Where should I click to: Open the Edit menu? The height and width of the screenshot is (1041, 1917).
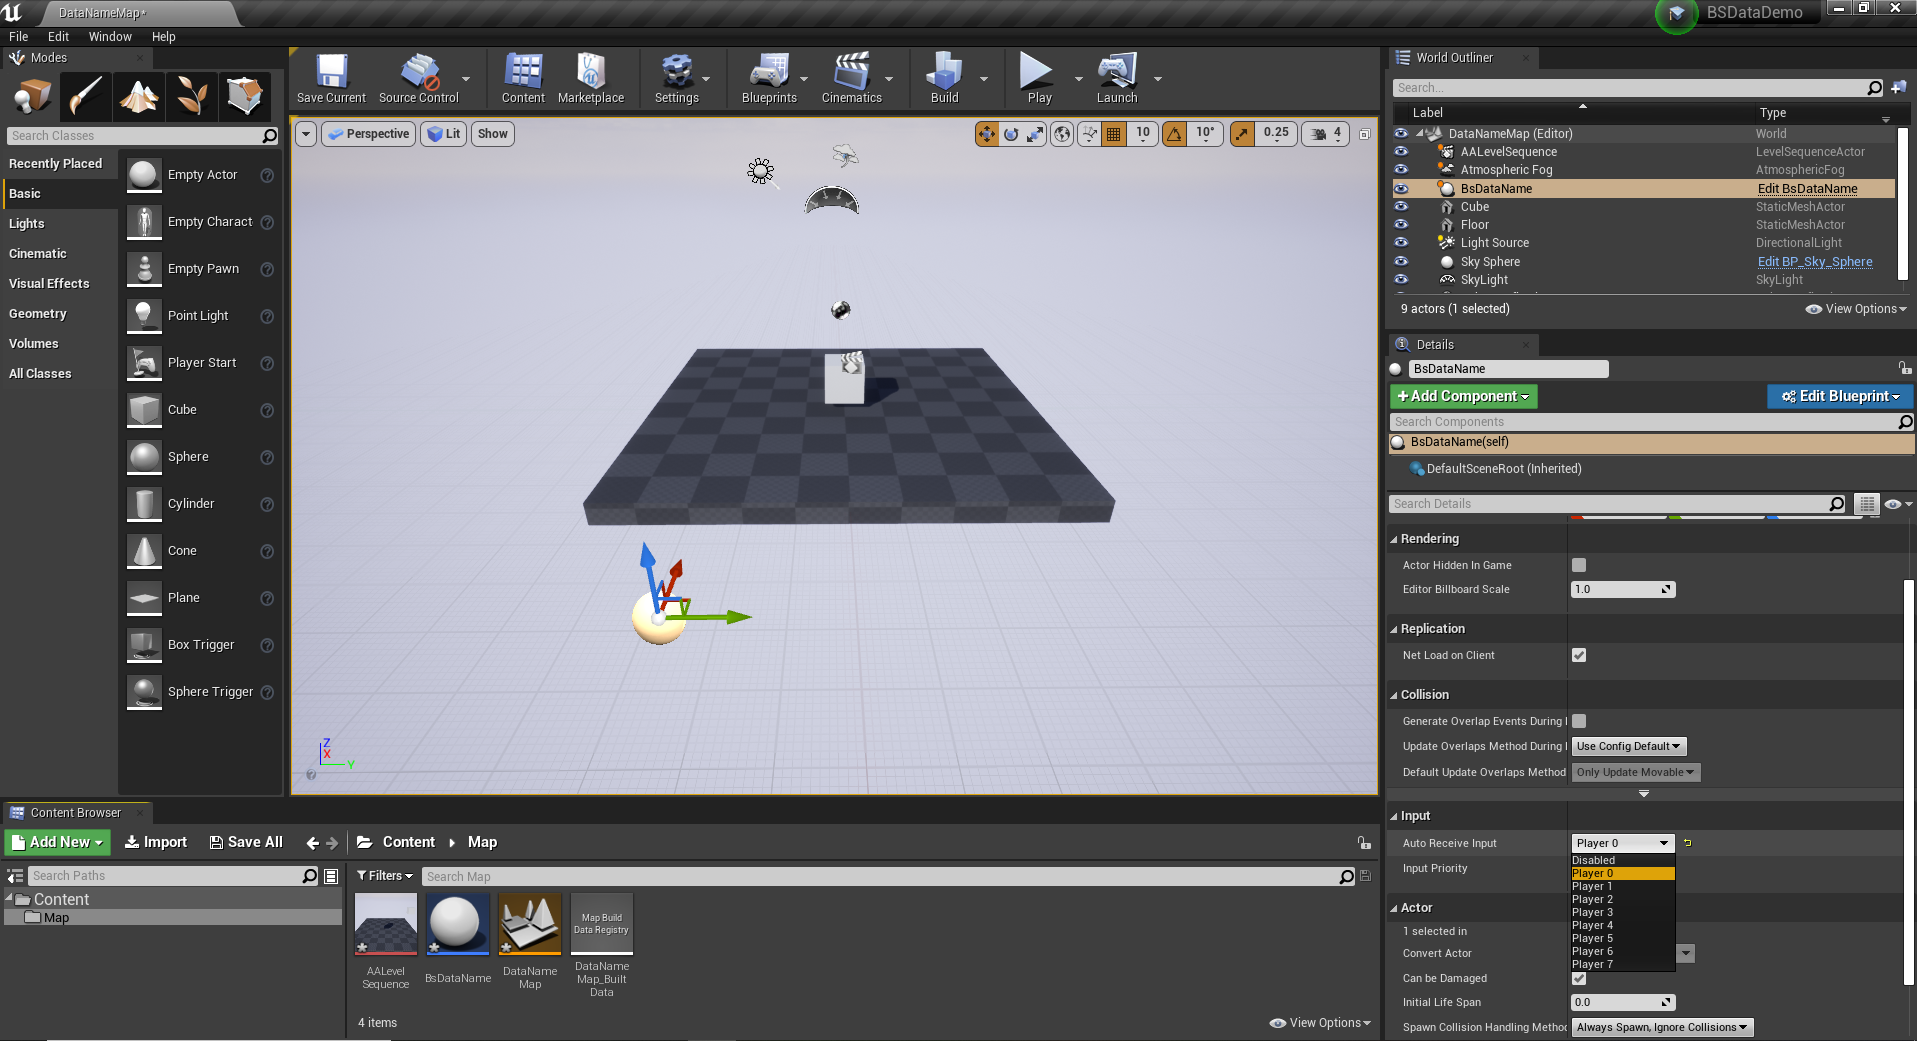click(57, 36)
